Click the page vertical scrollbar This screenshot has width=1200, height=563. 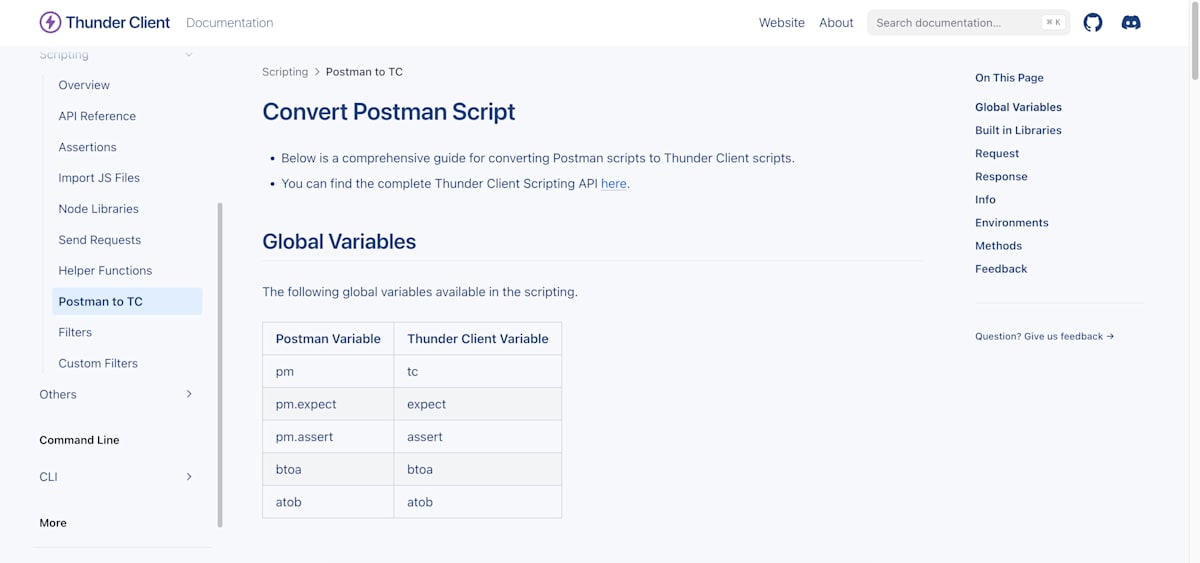click(x=1194, y=40)
